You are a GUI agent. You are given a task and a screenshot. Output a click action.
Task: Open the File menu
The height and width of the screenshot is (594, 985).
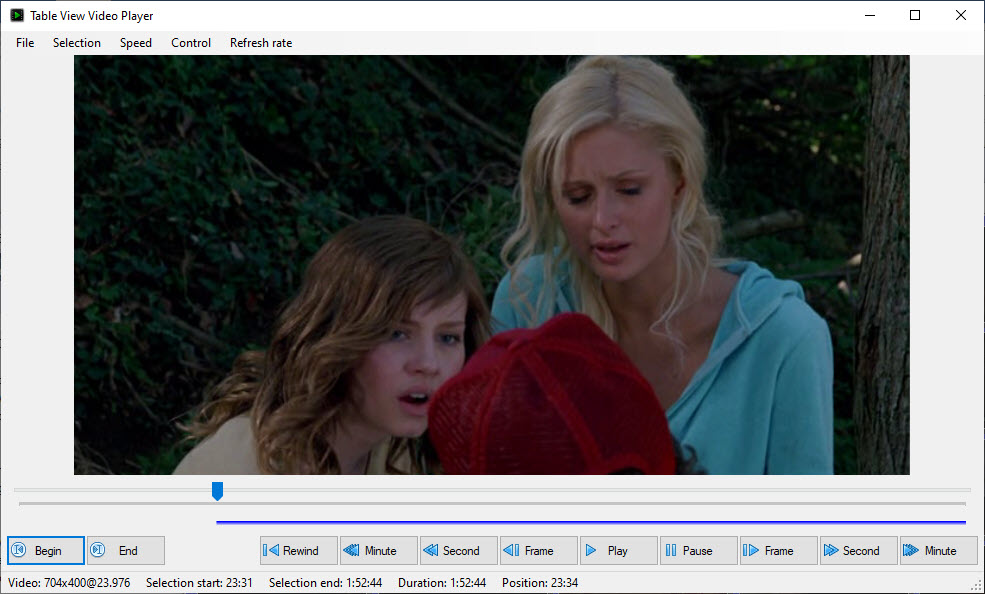[x=25, y=43]
